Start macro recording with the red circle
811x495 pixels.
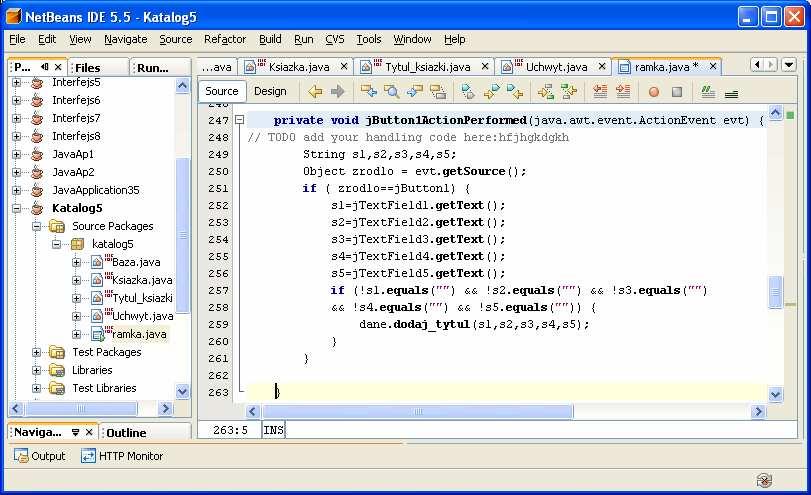tap(654, 92)
